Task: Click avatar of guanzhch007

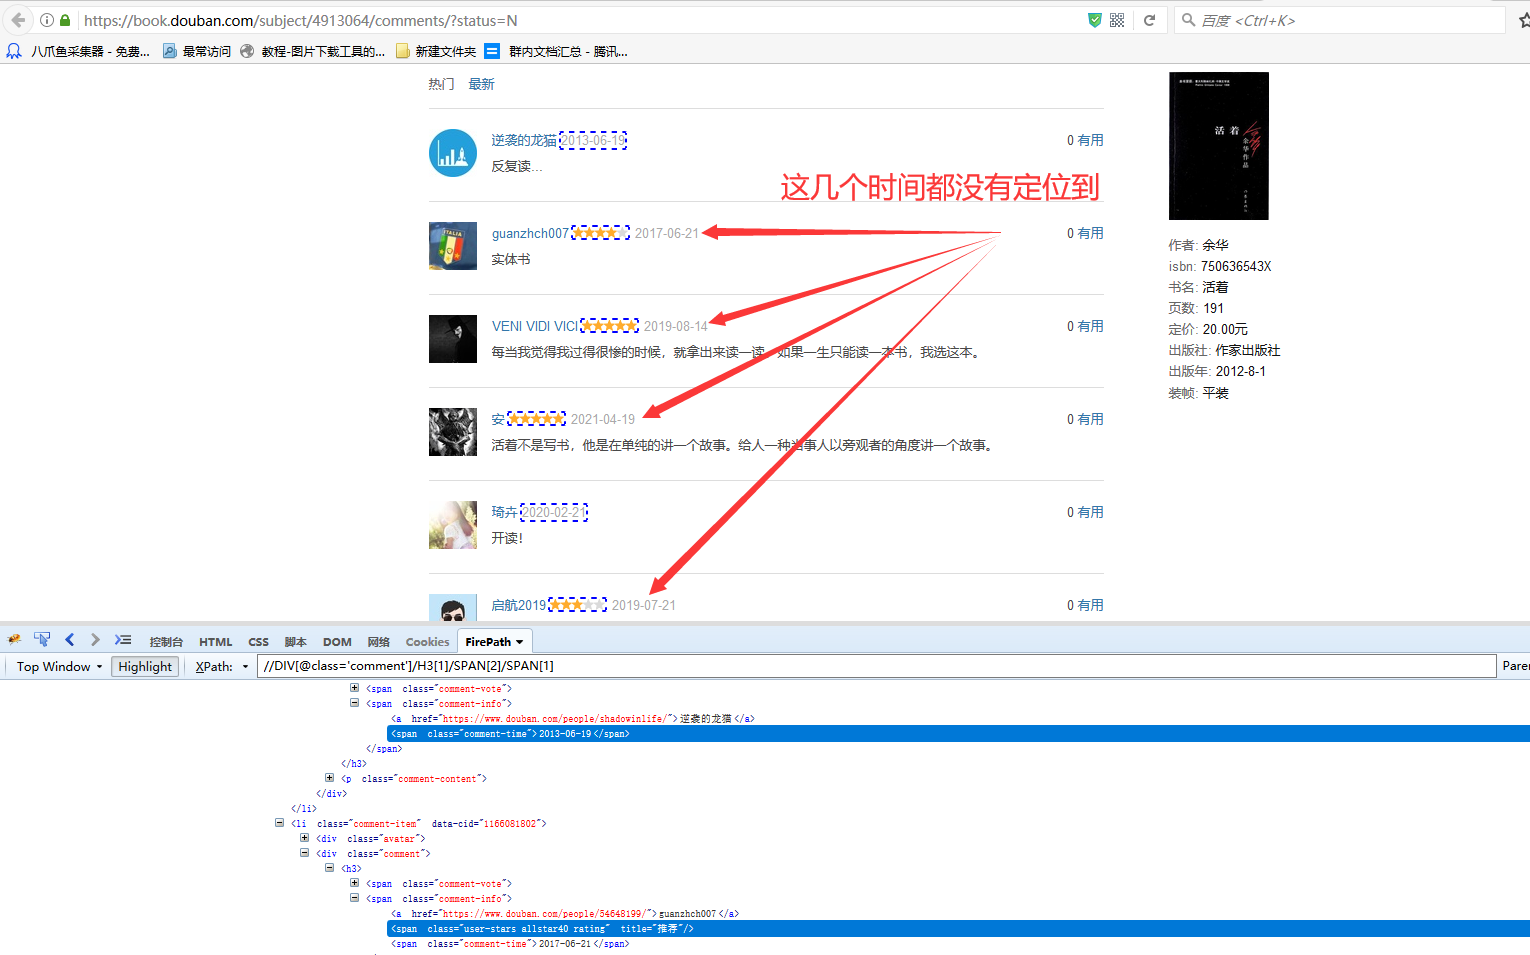Action: click(453, 246)
